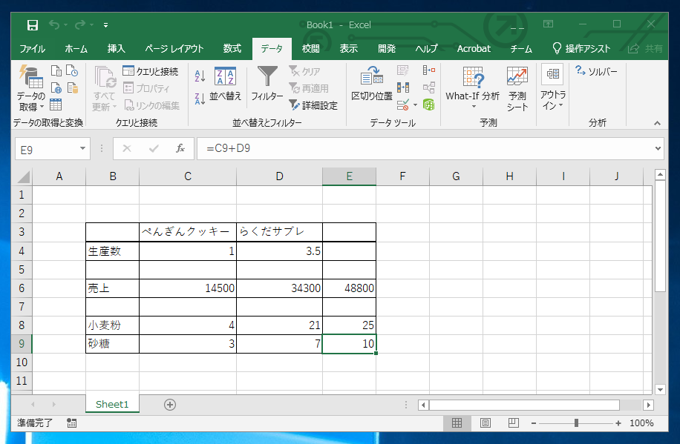This screenshot has width=680, height=444.
Task: Click the Refresh All (すべて更新) icon
Action: coord(105,88)
